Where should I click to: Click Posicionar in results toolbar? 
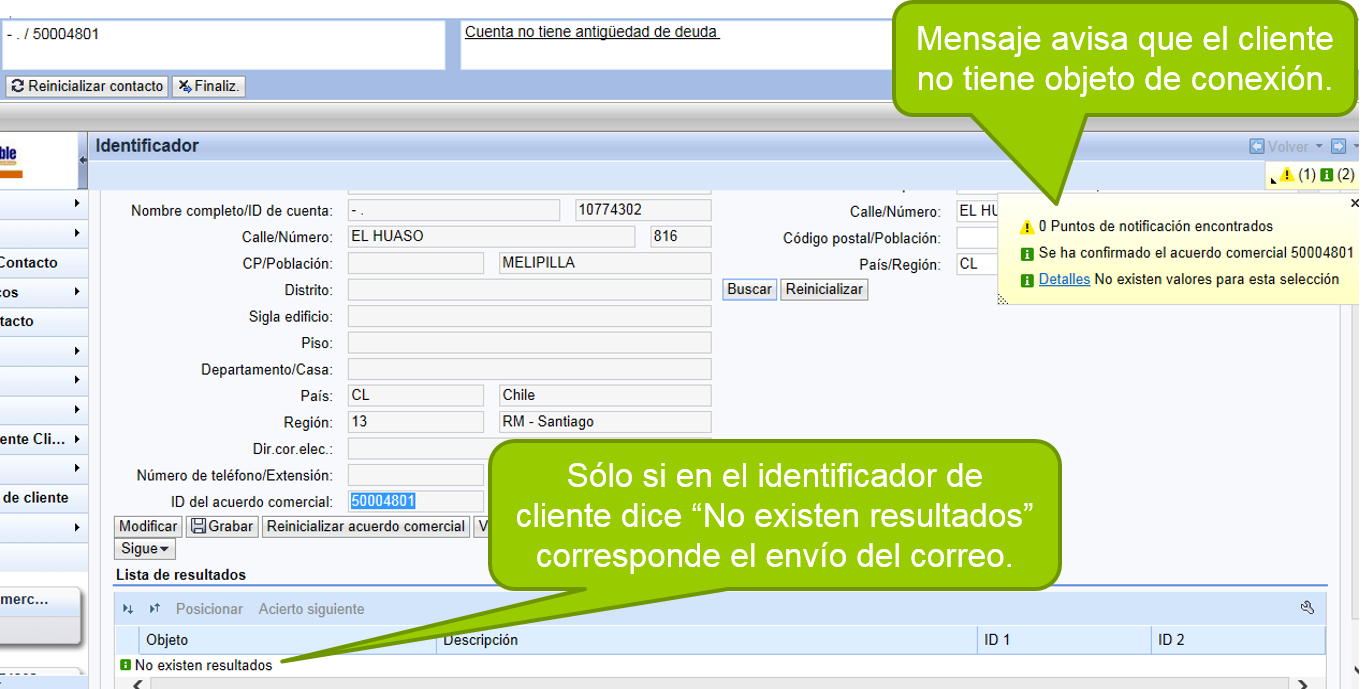tap(209, 609)
